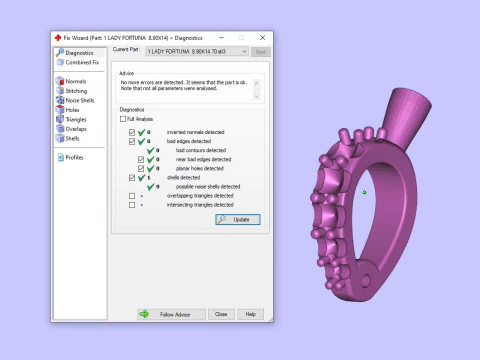
Task: Switch to Noise Shells section
Action: [x=80, y=100]
